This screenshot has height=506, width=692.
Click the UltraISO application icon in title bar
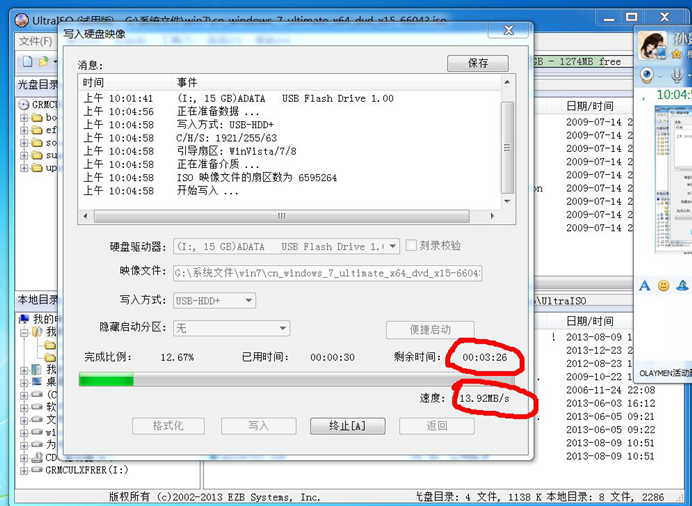22,20
